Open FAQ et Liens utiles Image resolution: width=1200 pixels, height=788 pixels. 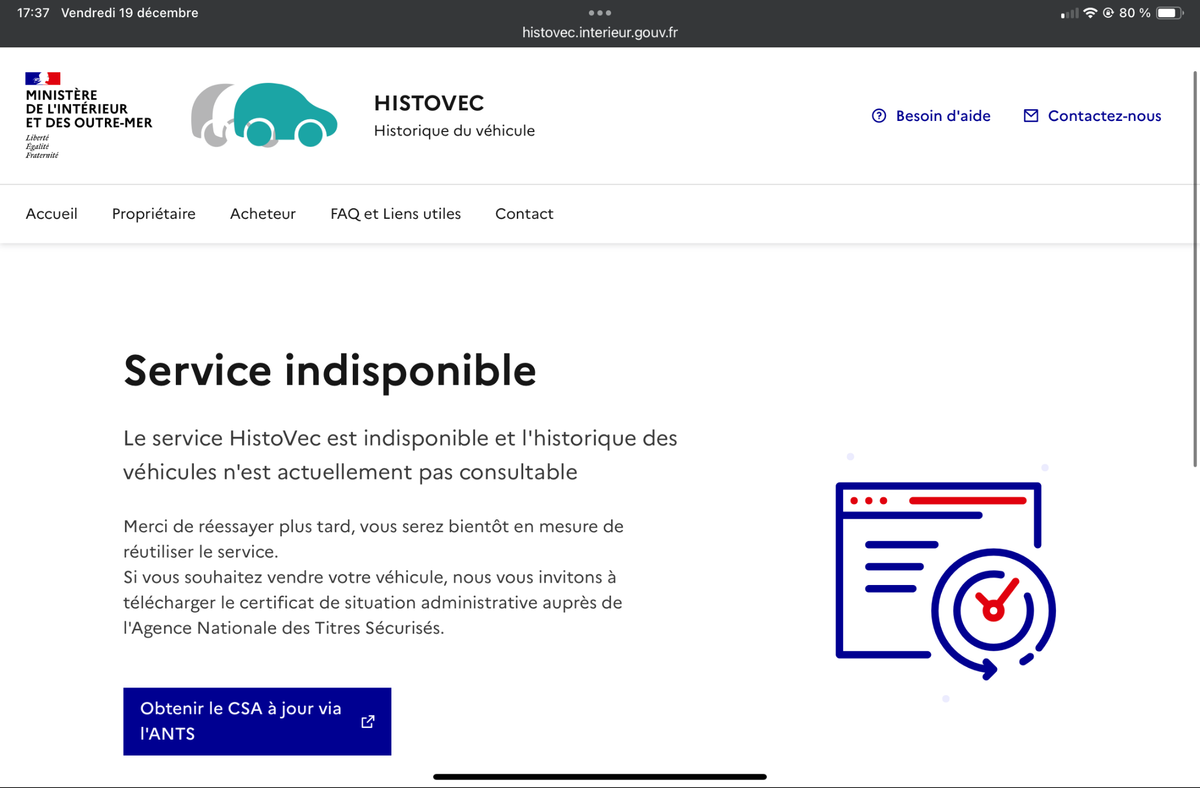[396, 214]
